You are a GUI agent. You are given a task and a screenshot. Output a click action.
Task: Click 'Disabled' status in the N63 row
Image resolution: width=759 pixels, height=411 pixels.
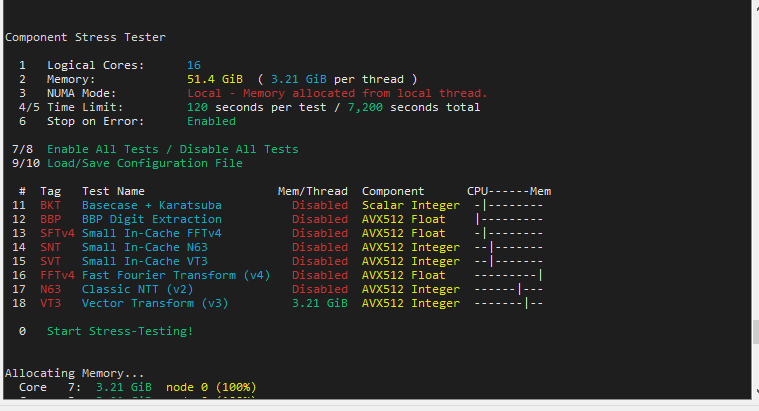[319, 290]
